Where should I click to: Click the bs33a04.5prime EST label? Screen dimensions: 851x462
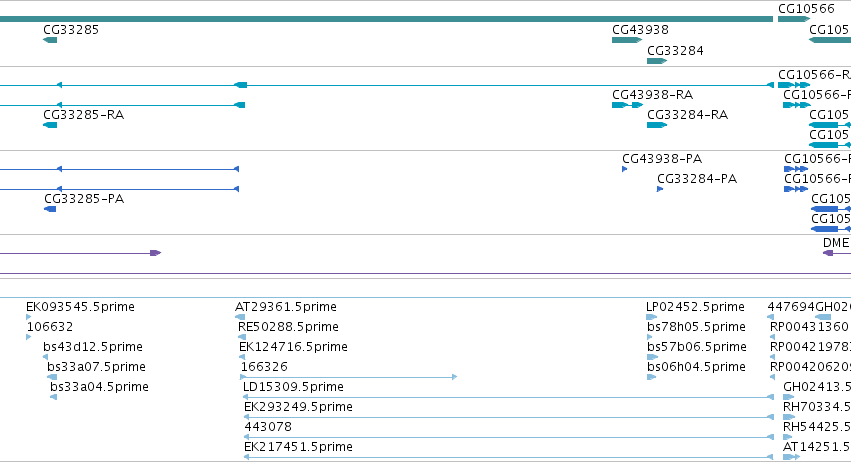point(99,387)
